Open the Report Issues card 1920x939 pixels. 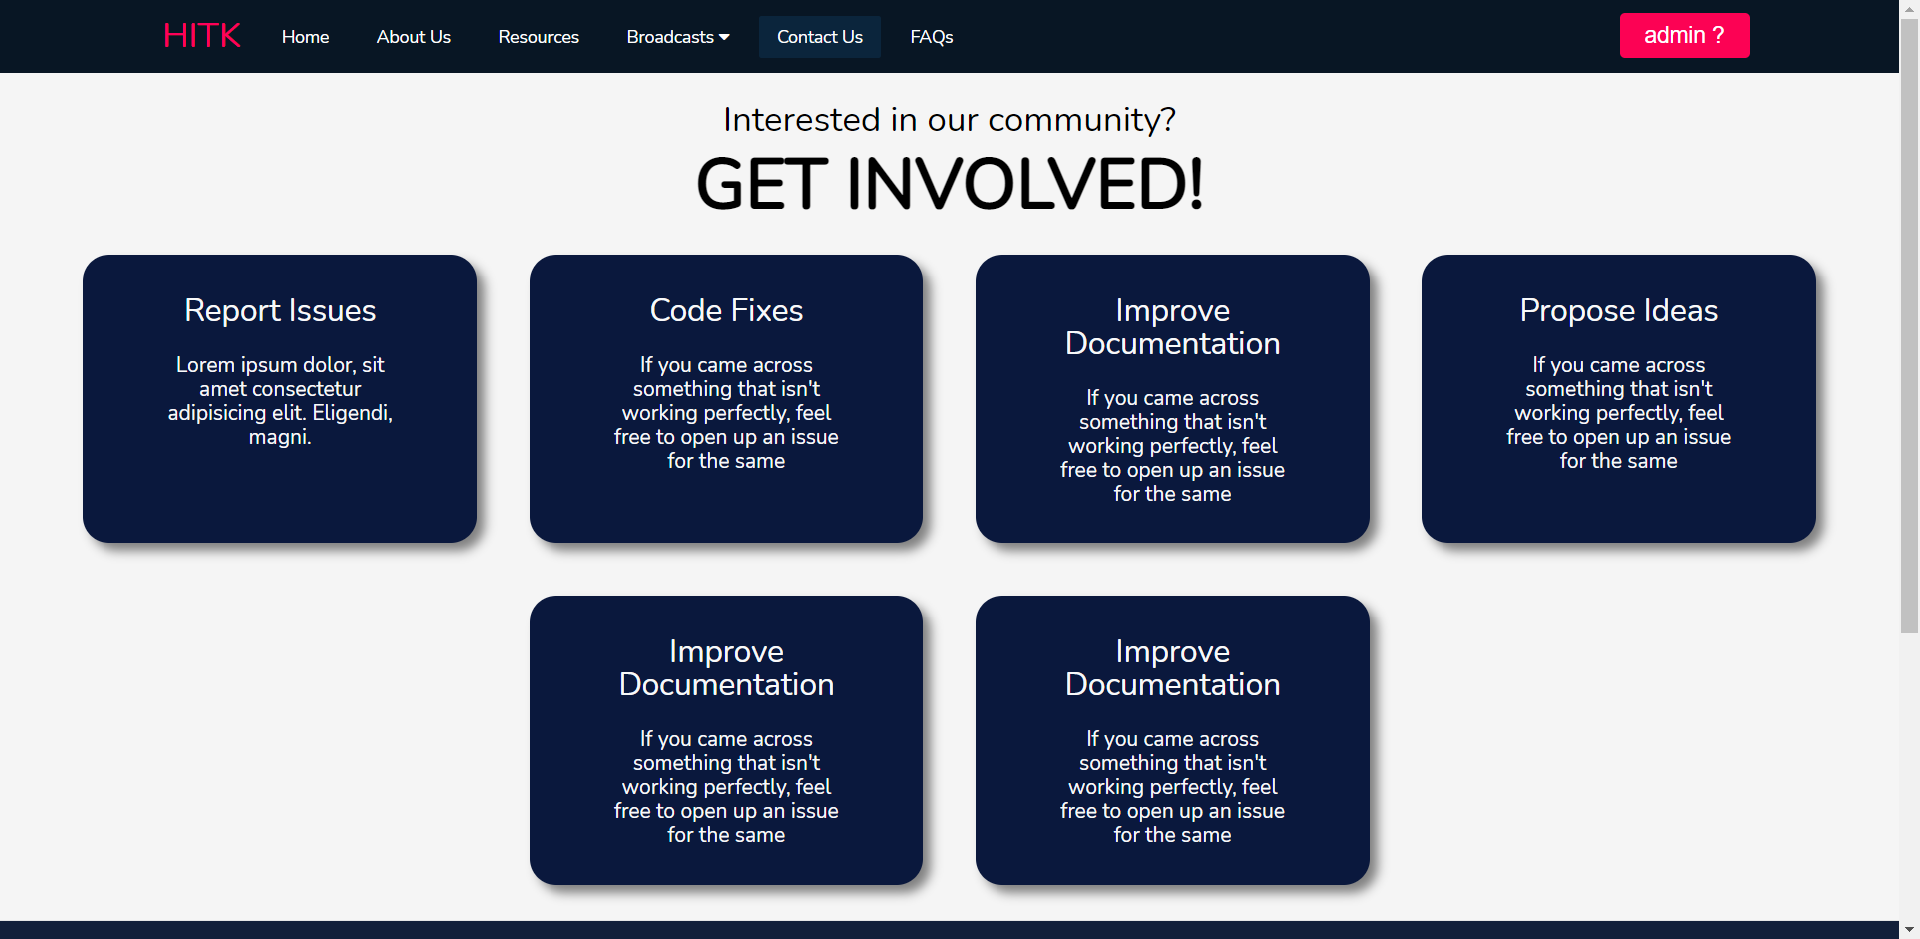[x=280, y=399]
